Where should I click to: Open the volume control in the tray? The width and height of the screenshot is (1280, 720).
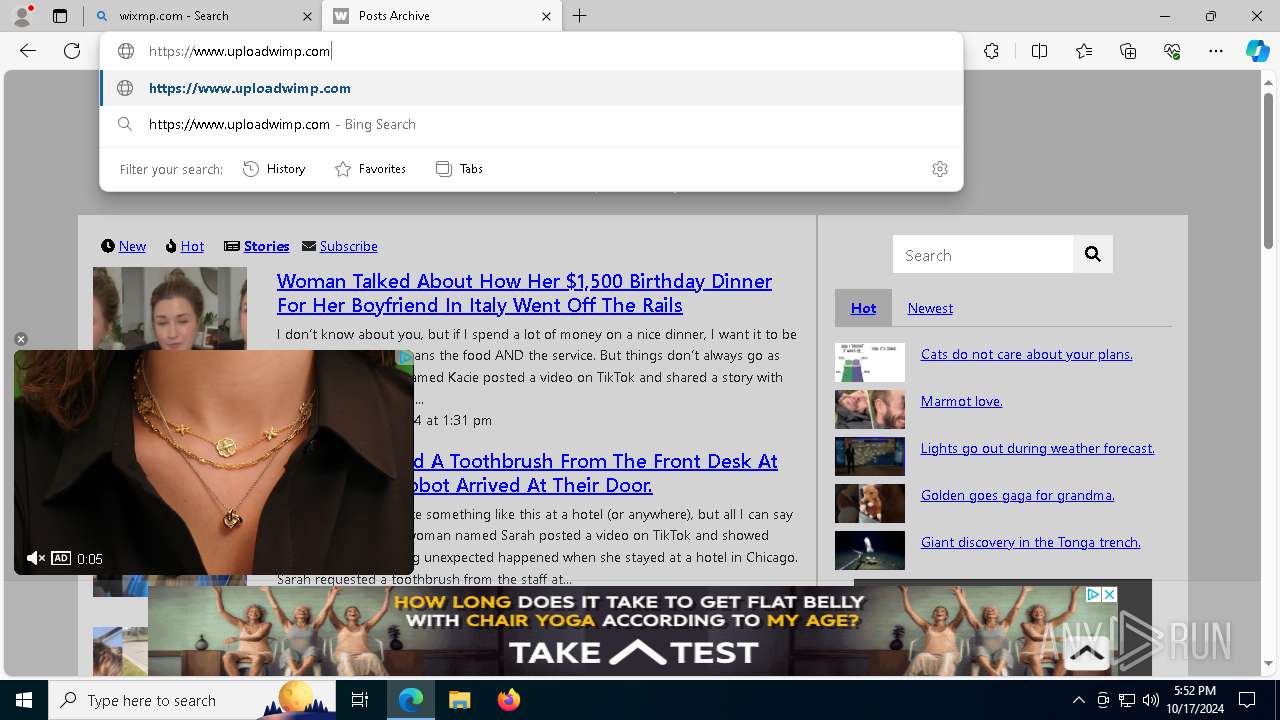coord(1151,700)
